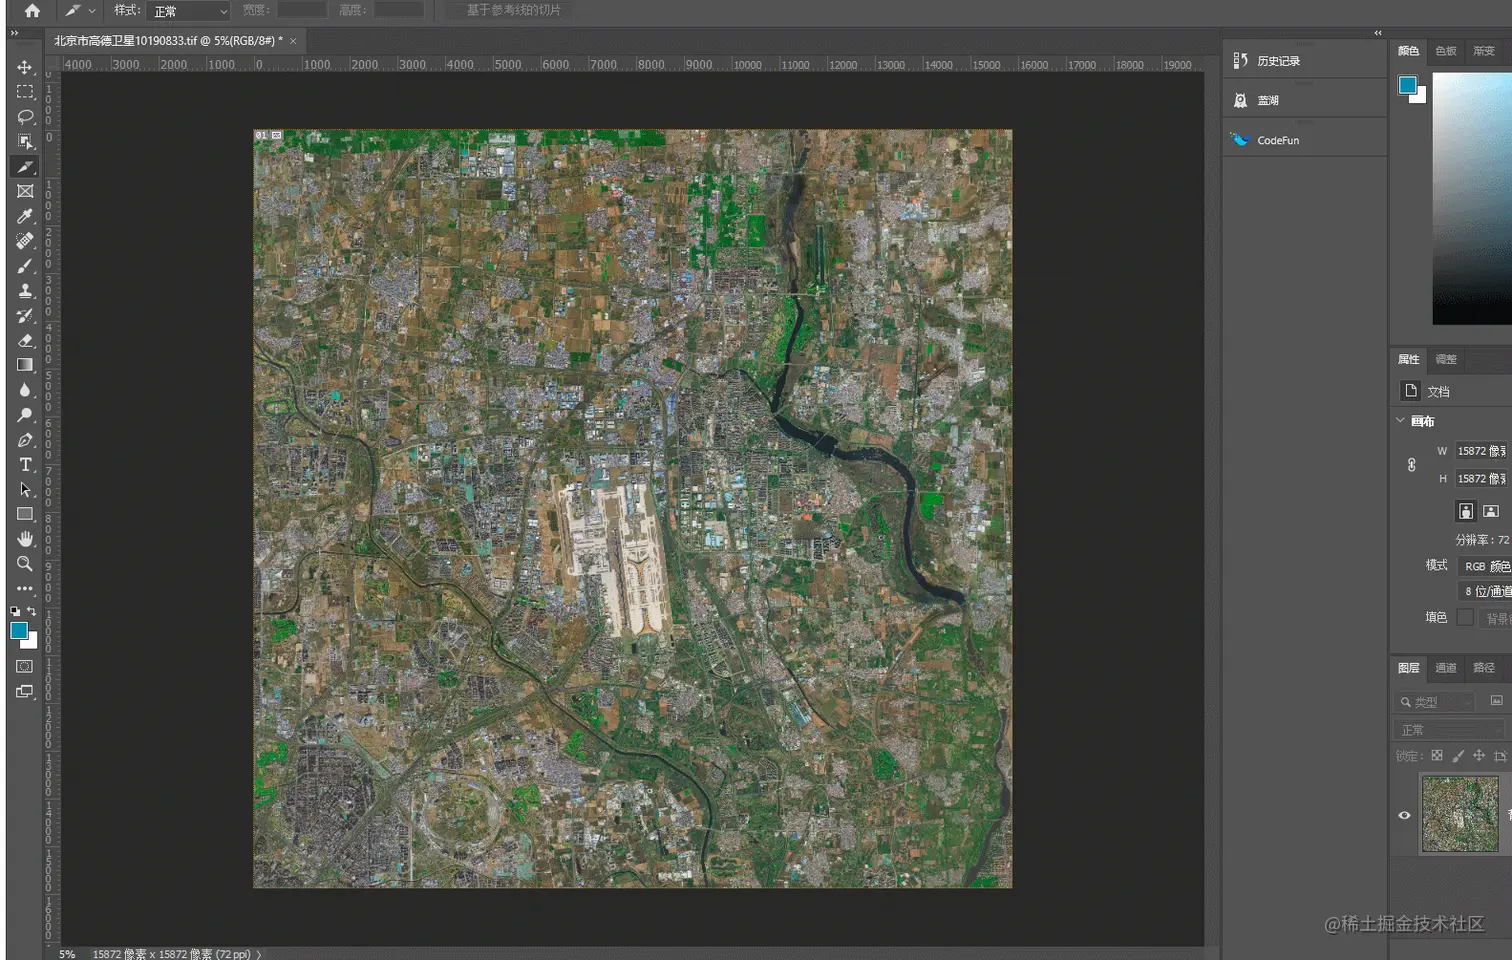Viewport: 1512px width, 960px height.
Task: Open the History (历史记录) panel
Action: 1304,61
